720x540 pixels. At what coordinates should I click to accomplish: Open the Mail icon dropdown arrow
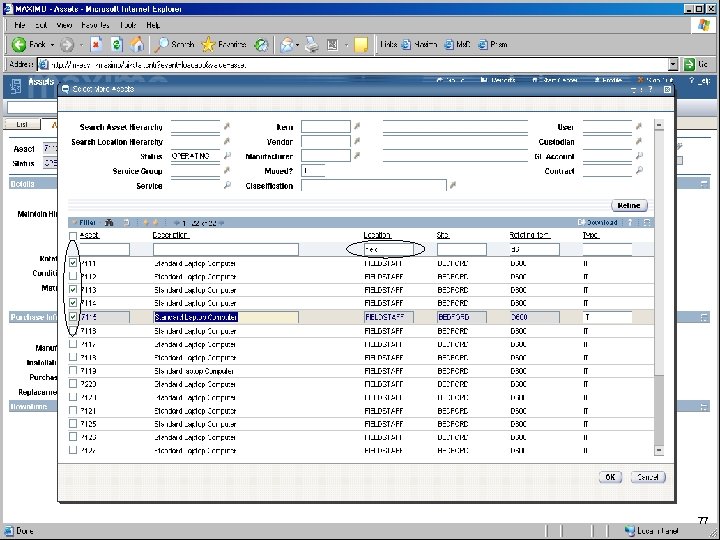pos(298,45)
